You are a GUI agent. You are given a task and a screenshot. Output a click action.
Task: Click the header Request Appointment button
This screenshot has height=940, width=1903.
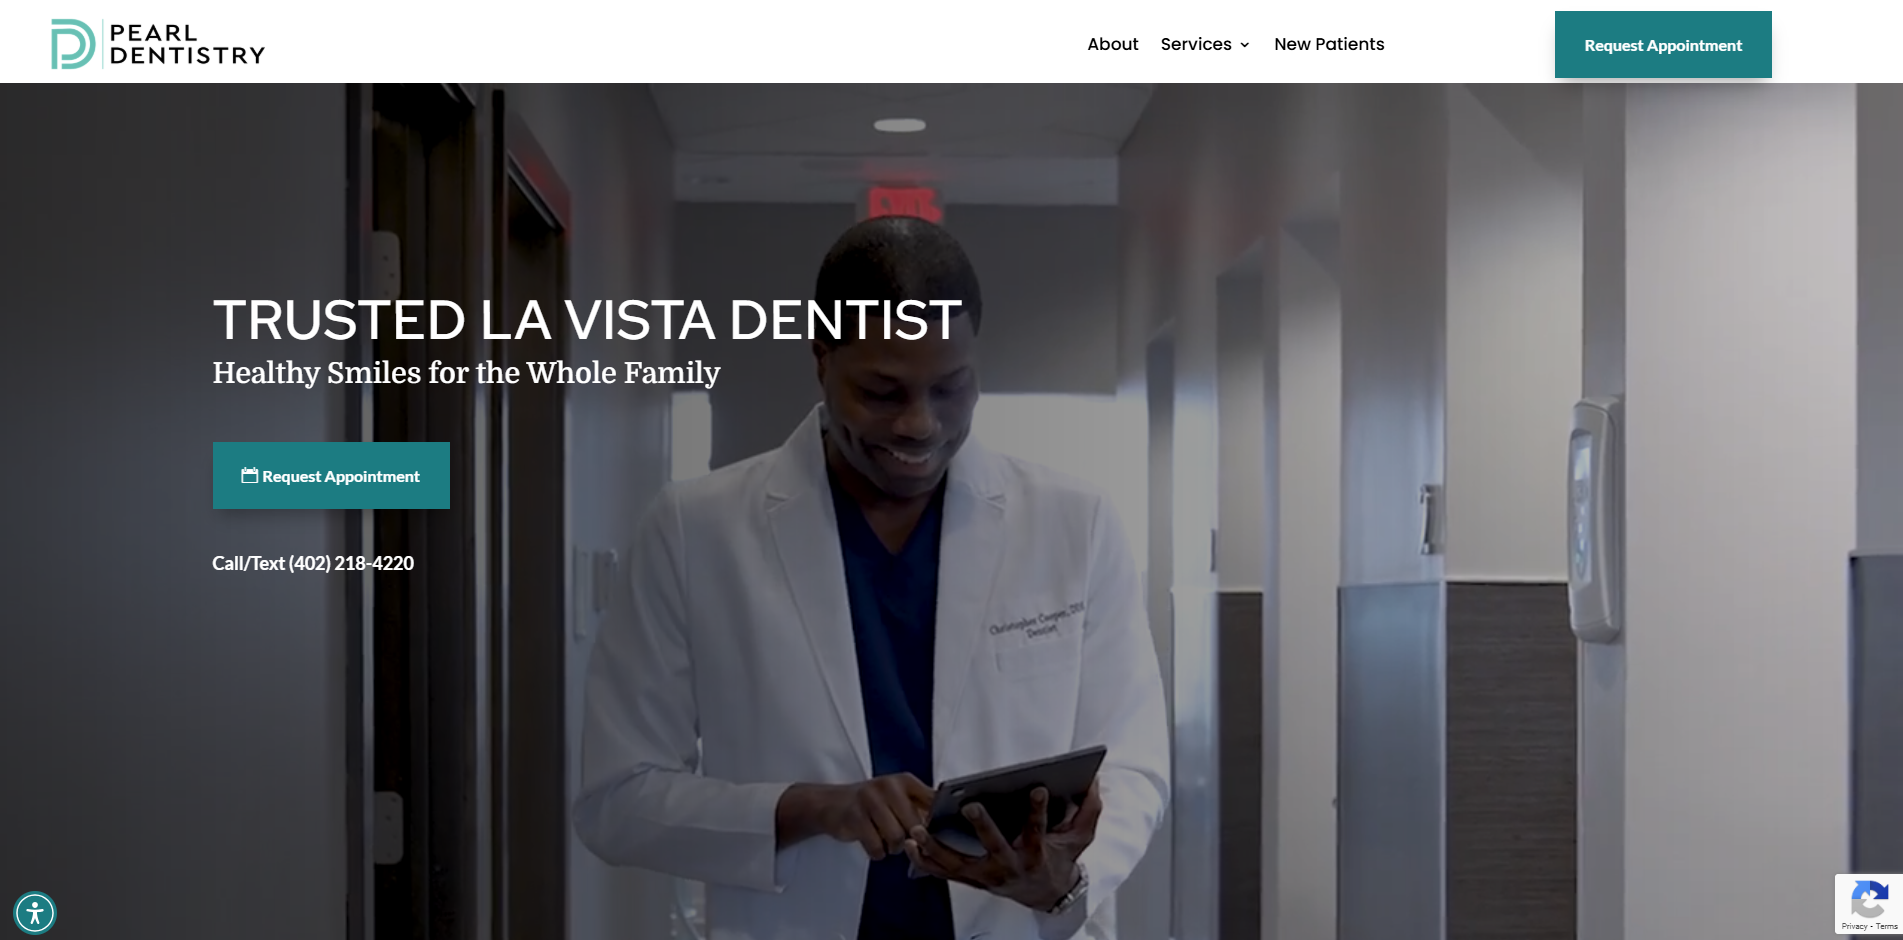point(1663,45)
